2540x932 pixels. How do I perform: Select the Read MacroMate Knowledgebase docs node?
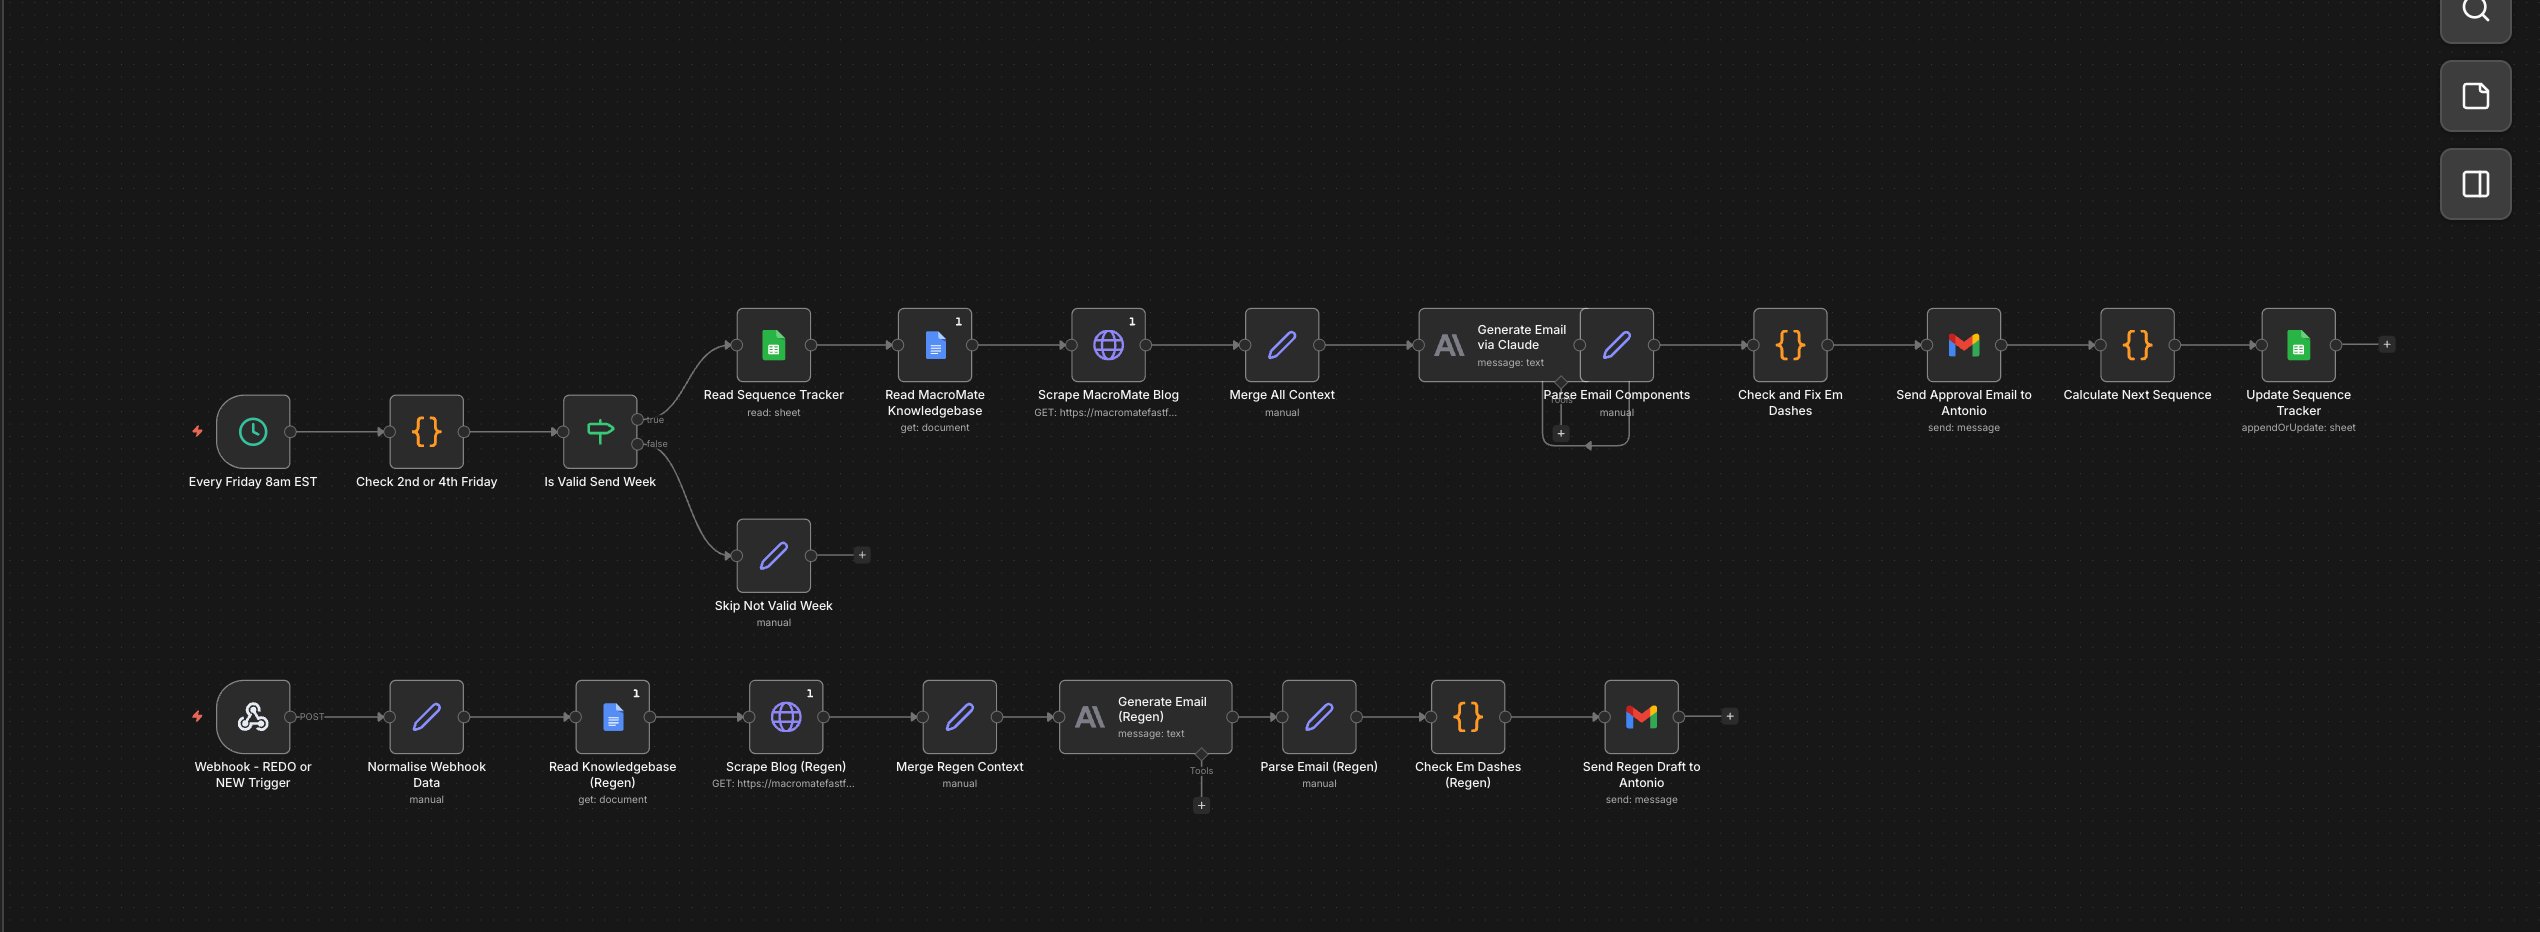[934, 345]
